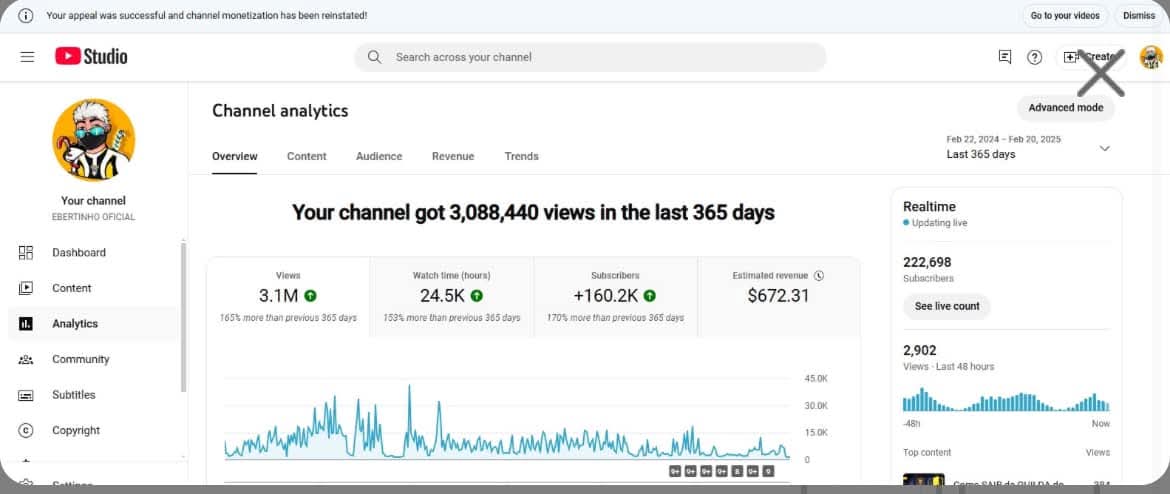The width and height of the screenshot is (1170, 494).
Task: Expand the Last 365 days date dropdown
Action: pyautogui.click(x=1104, y=148)
